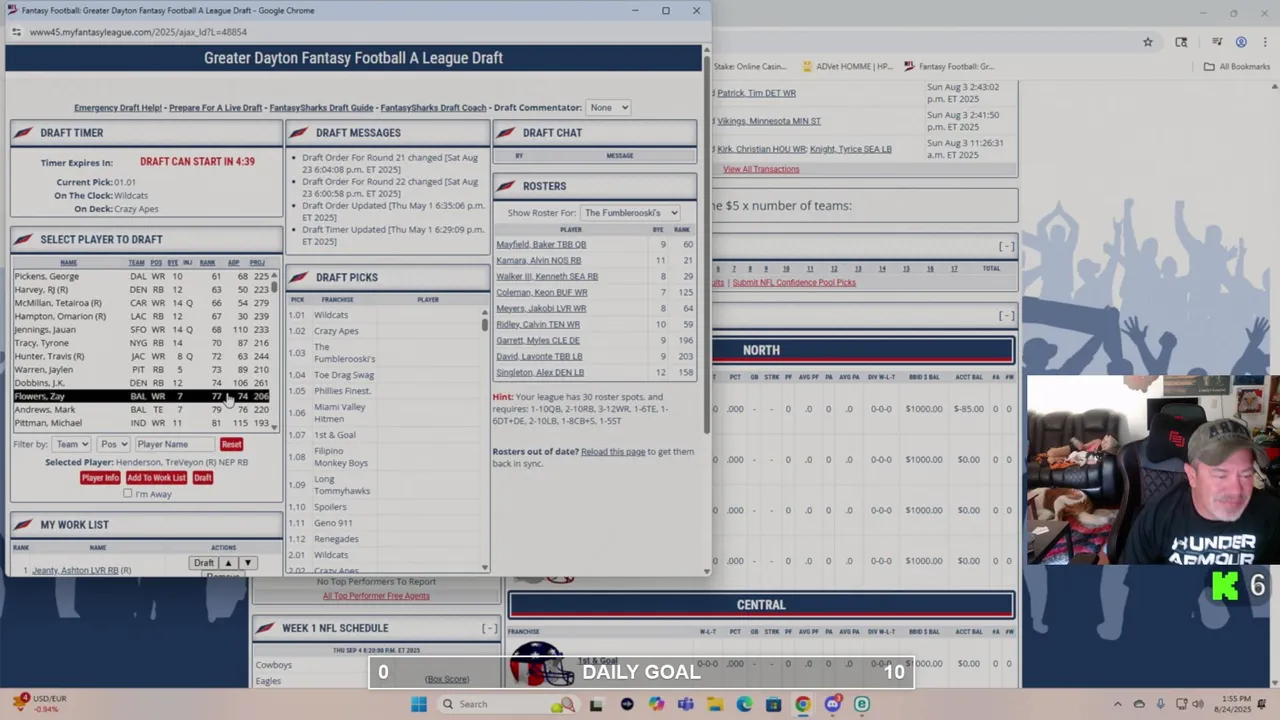Open Windows Start menu

[419, 704]
